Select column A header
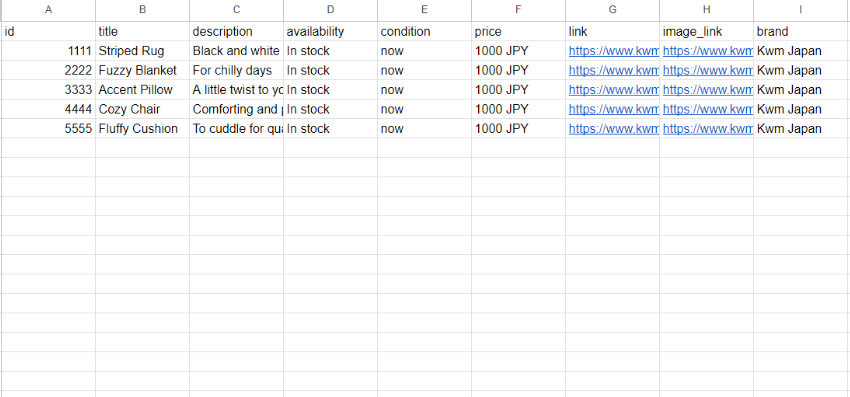The width and height of the screenshot is (850, 397). tap(48, 10)
